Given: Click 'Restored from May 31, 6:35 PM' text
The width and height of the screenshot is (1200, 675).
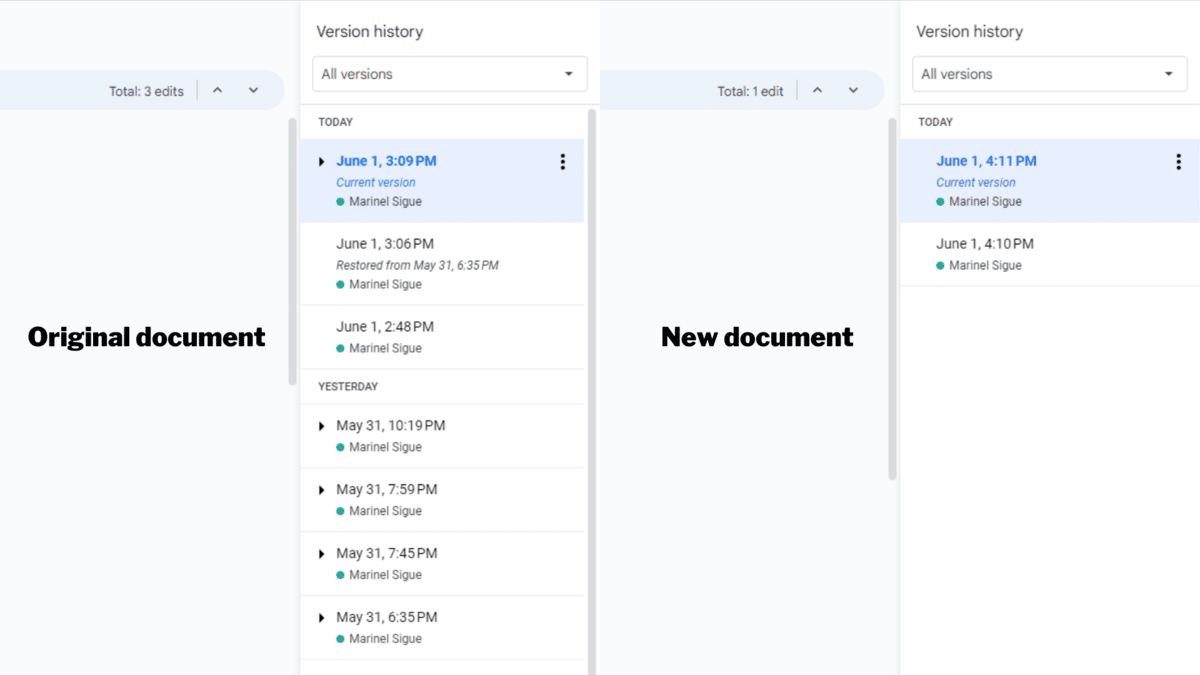Looking at the screenshot, I should coord(417,266).
